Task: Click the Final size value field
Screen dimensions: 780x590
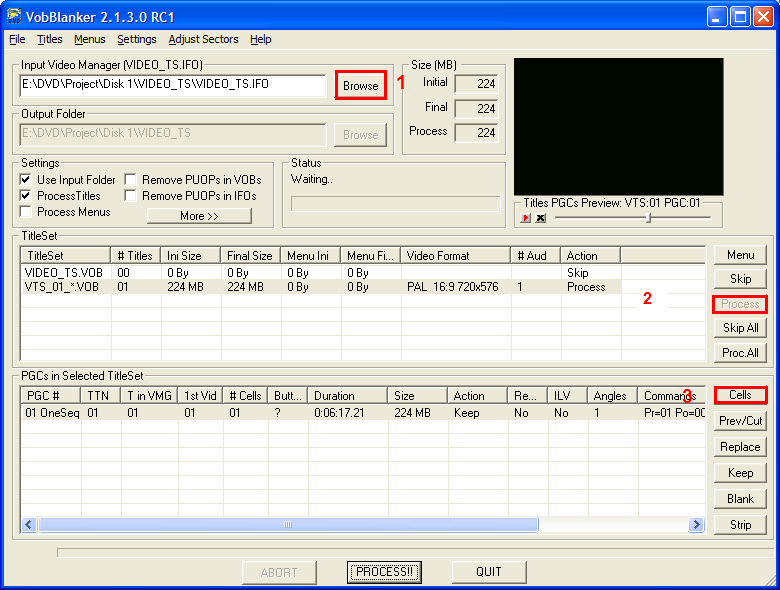Action: tap(476, 108)
